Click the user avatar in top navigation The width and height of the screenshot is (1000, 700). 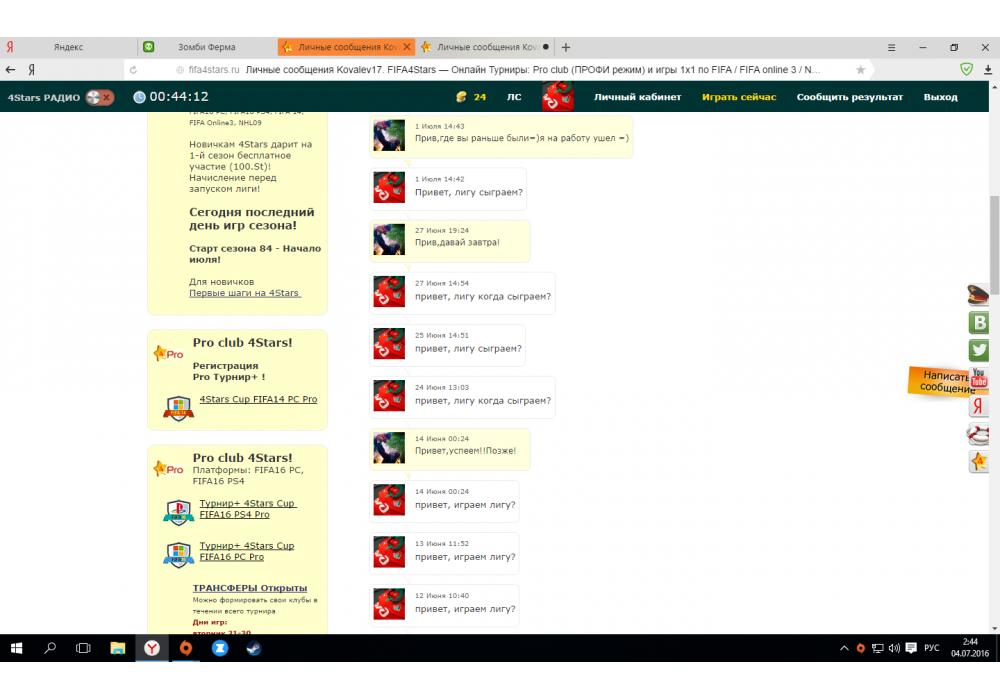point(557,97)
